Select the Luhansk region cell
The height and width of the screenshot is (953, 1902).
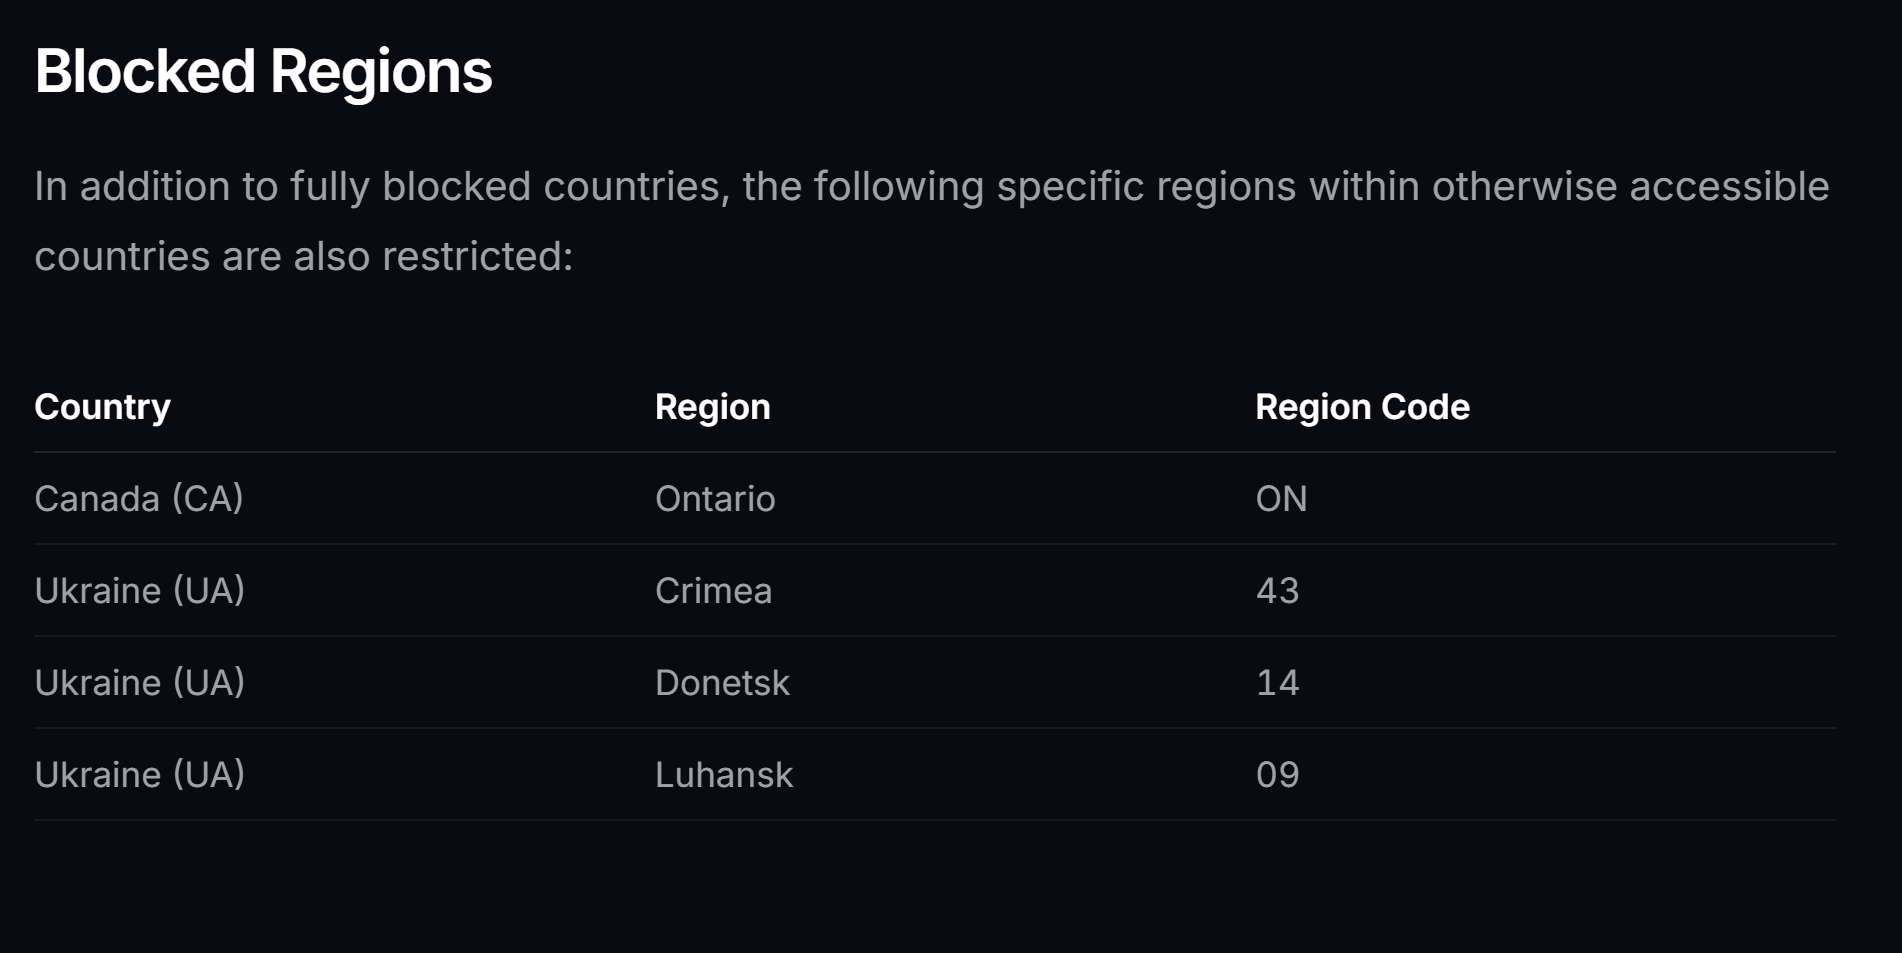pyautogui.click(x=724, y=774)
